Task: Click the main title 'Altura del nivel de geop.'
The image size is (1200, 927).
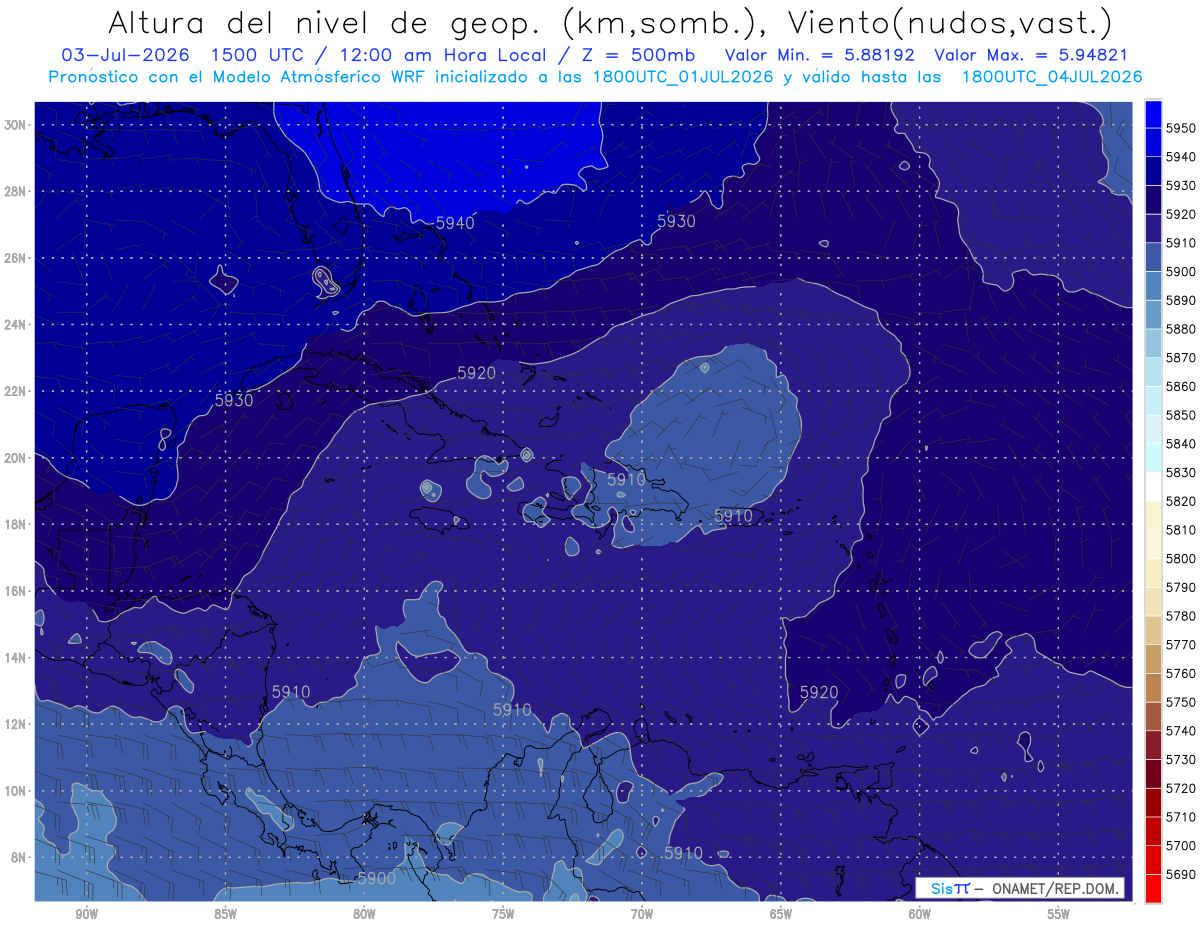Action: pos(327,21)
